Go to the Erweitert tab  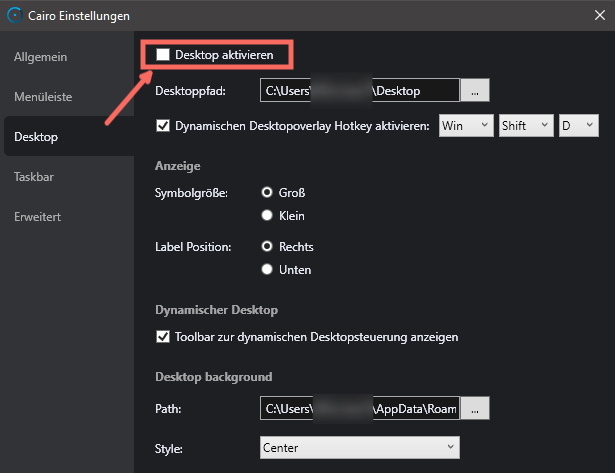pyautogui.click(x=37, y=217)
